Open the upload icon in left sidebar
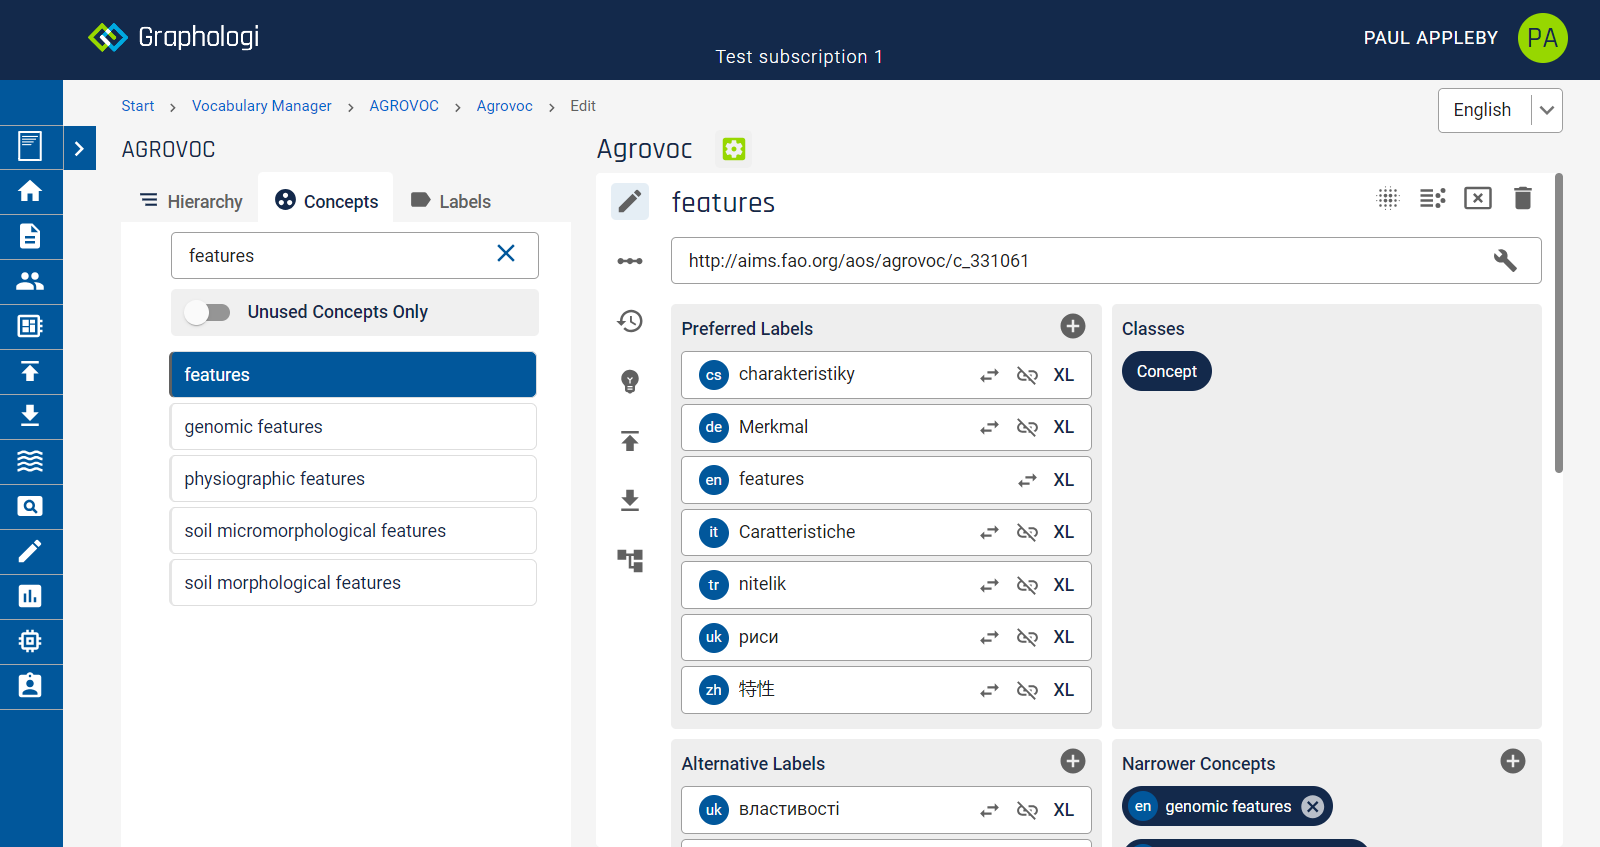The width and height of the screenshot is (1600, 847). (x=30, y=371)
